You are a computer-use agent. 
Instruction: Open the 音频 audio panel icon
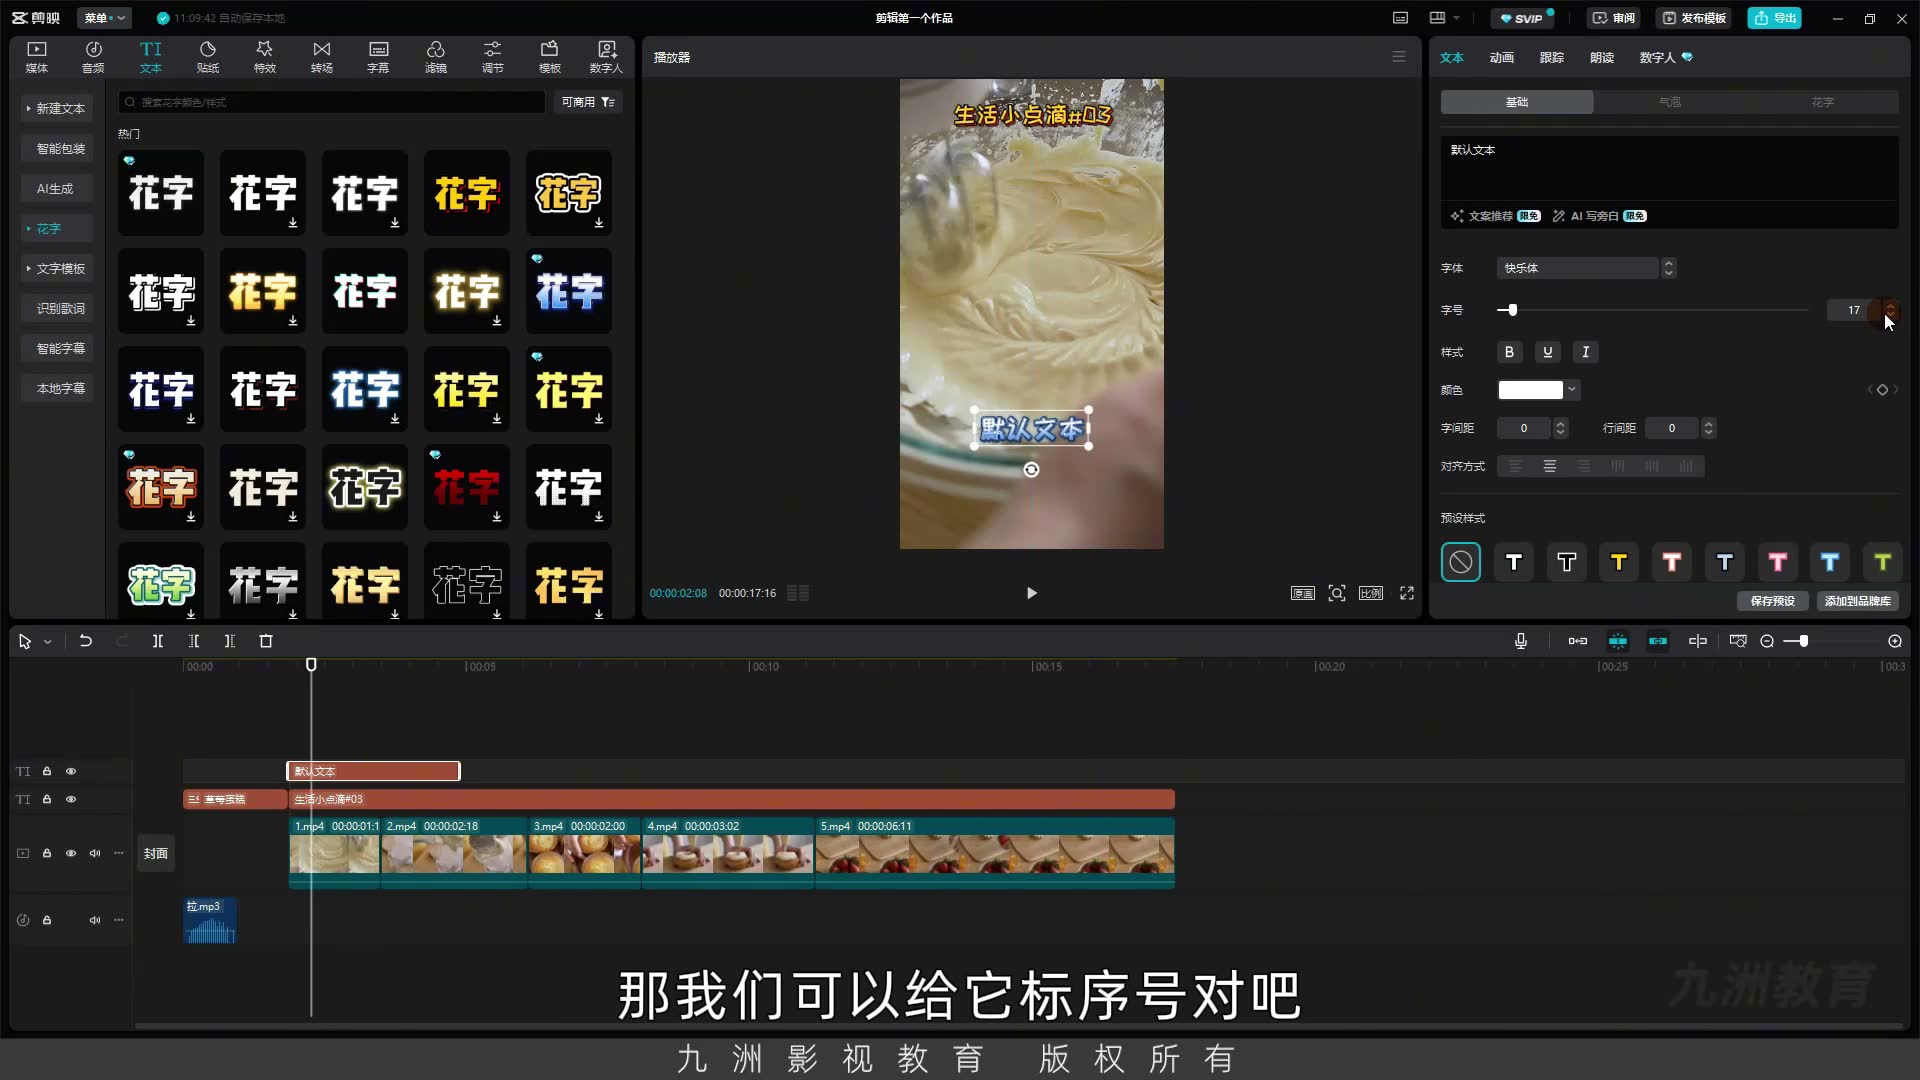93,57
